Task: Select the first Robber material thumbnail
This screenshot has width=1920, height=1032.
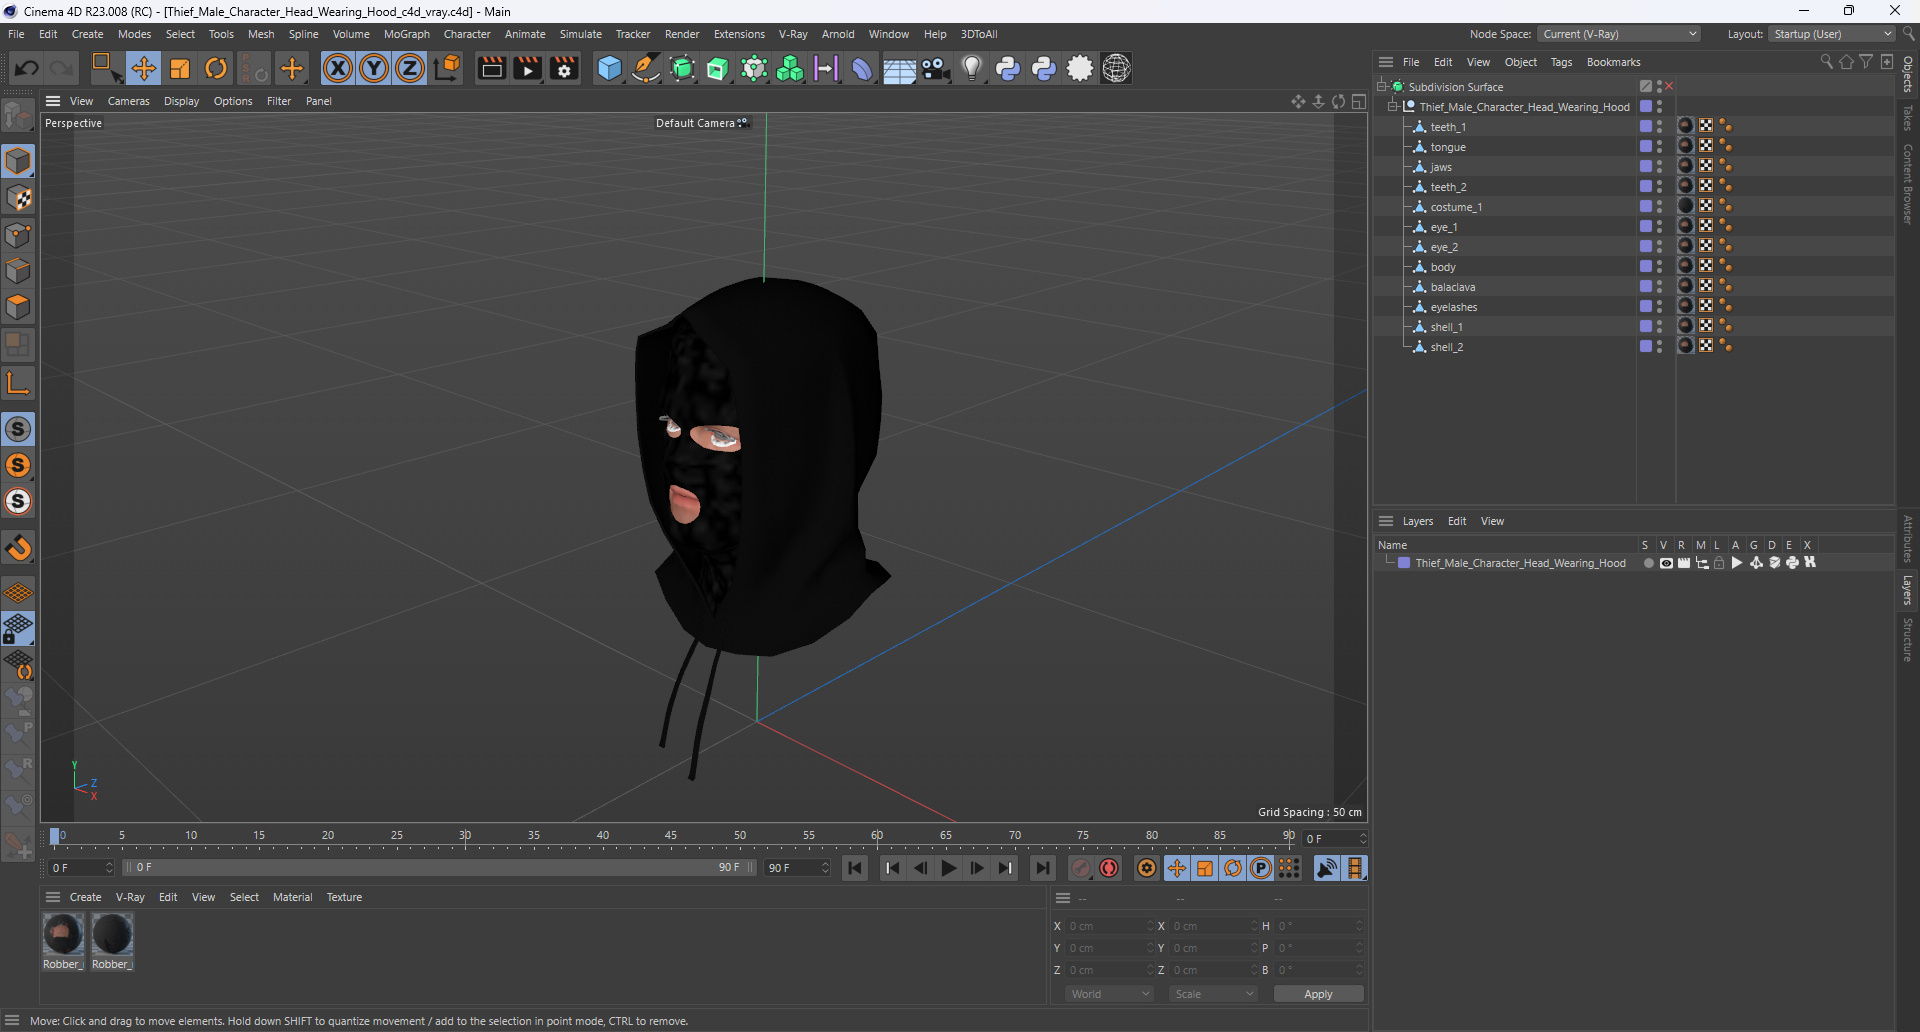Action: click(x=63, y=934)
